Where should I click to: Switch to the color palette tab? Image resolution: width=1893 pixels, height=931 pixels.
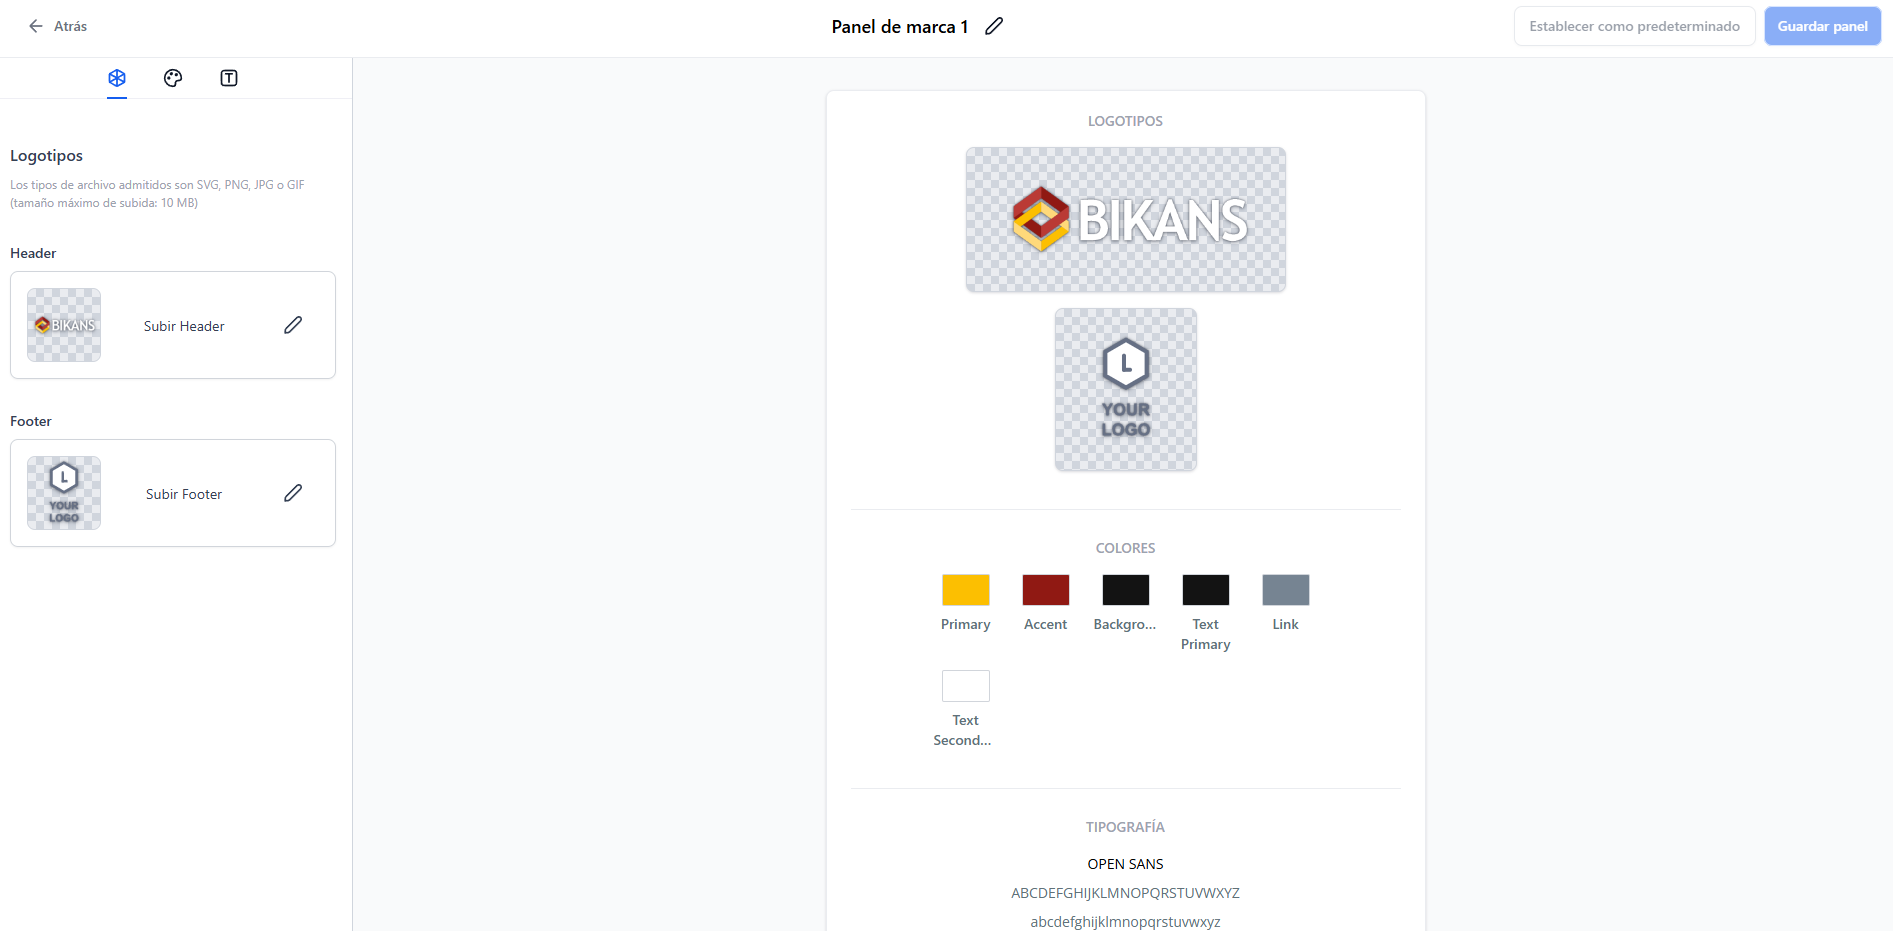[x=173, y=78]
